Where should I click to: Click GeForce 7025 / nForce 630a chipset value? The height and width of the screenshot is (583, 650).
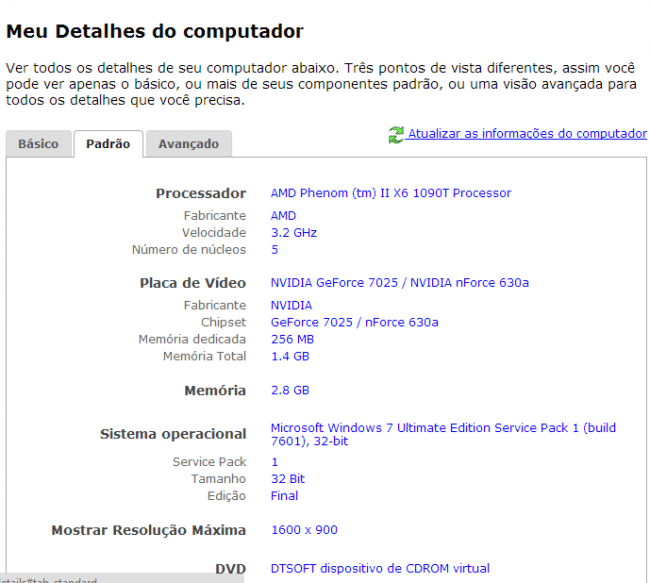click(x=354, y=322)
